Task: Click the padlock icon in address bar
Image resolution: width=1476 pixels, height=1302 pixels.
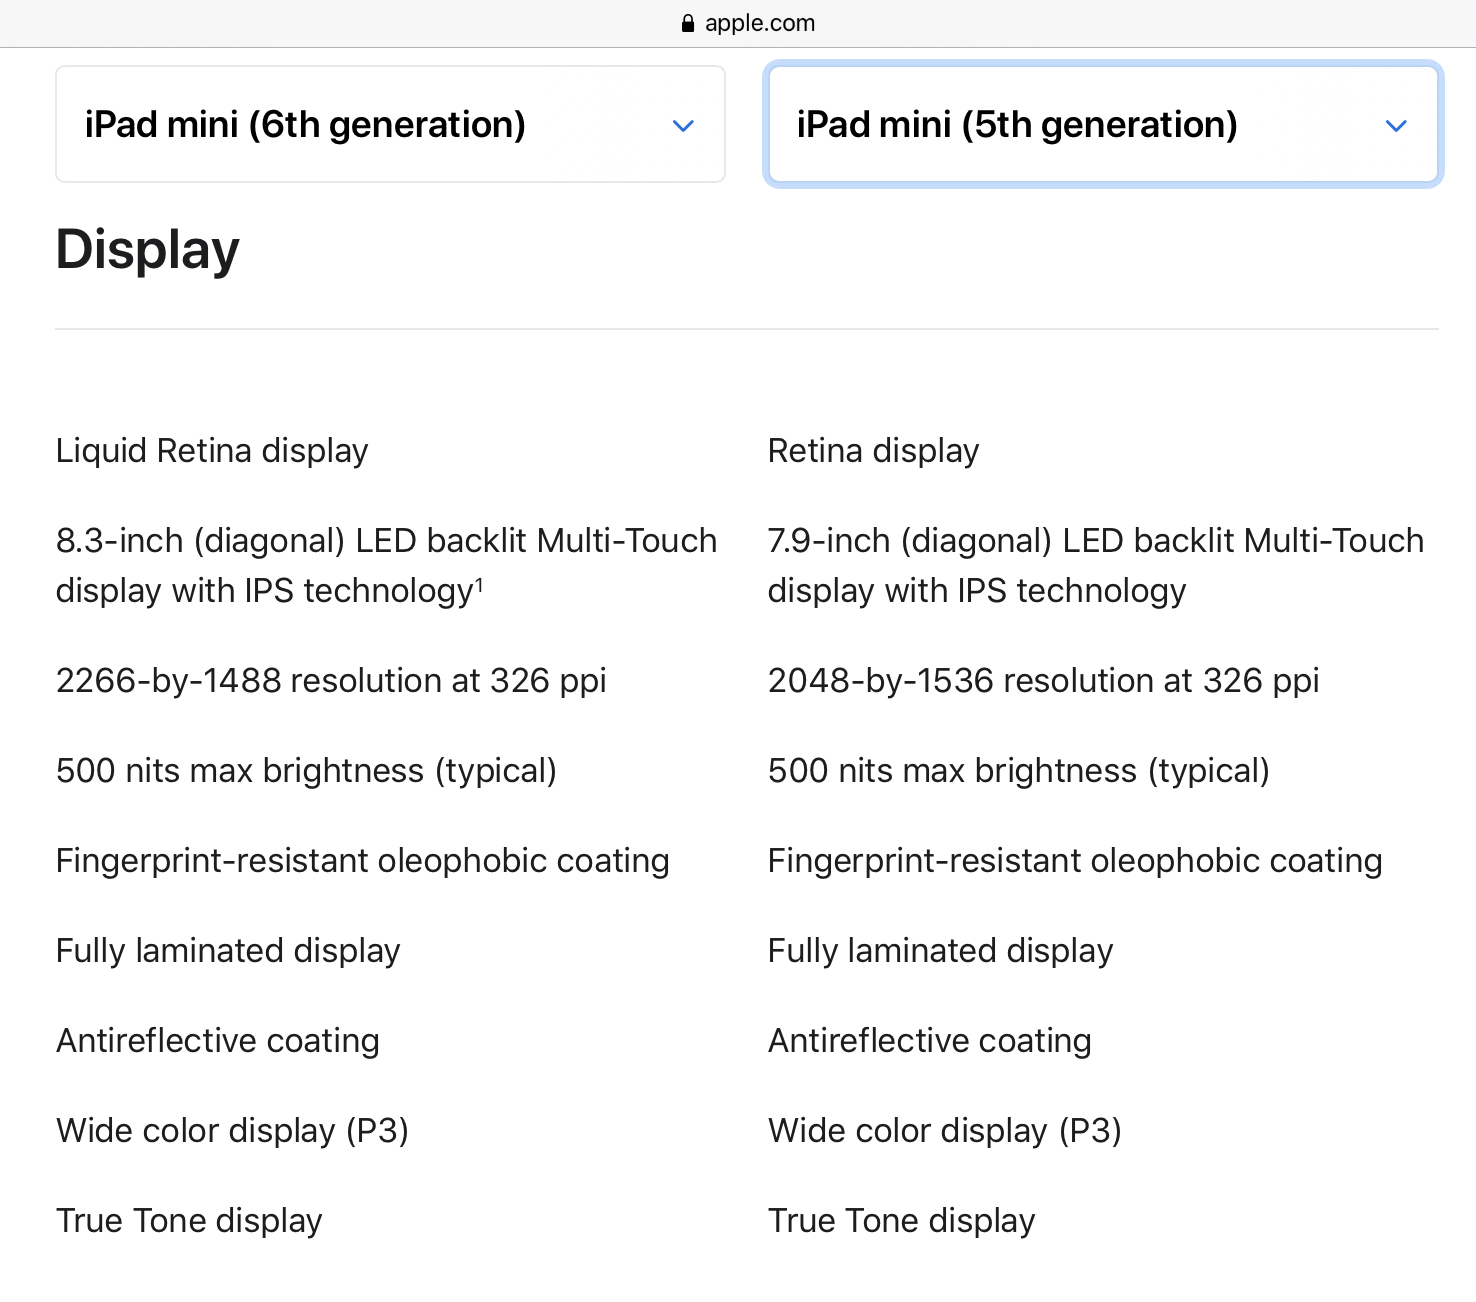Action: point(687,23)
